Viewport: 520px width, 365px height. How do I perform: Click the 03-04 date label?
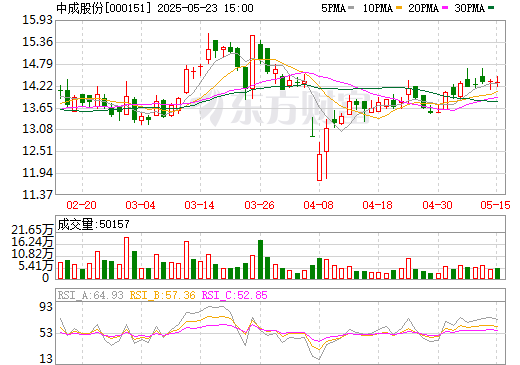[x=140, y=205]
